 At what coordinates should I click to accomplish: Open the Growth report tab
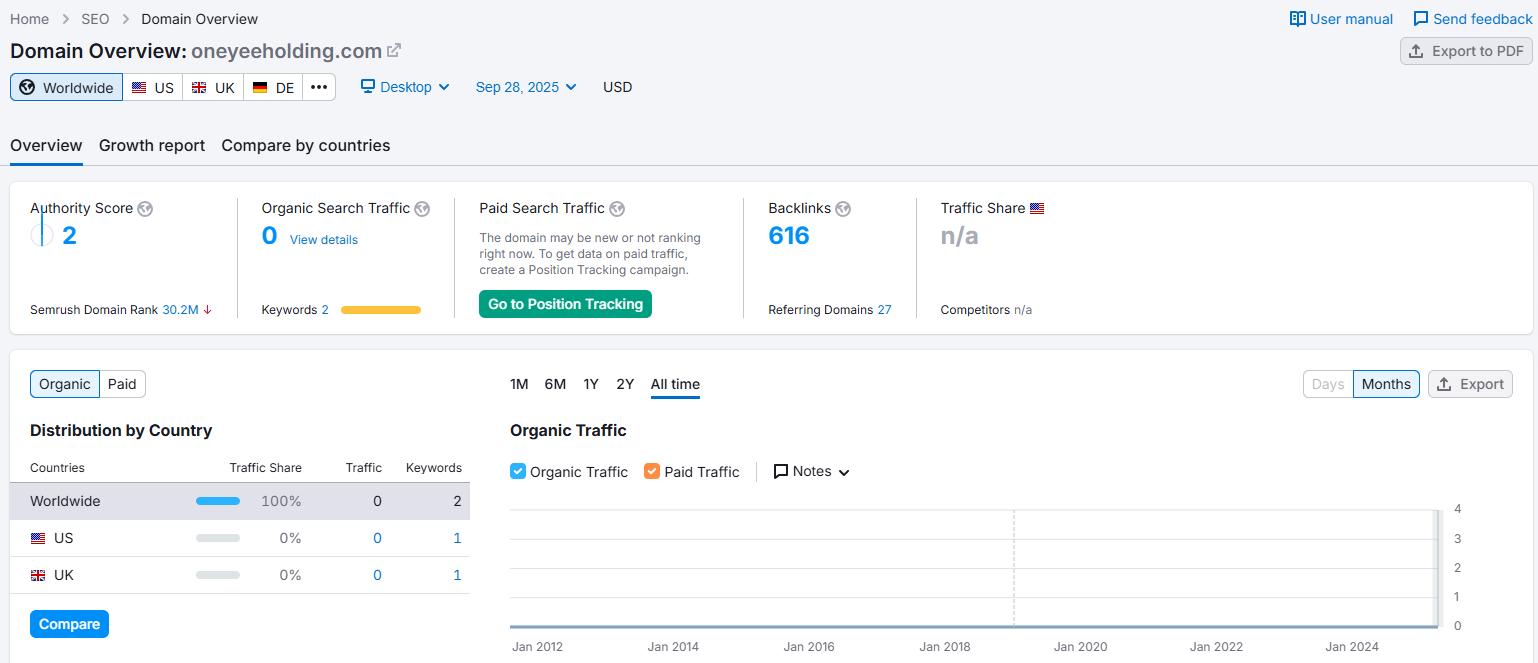pyautogui.click(x=152, y=145)
